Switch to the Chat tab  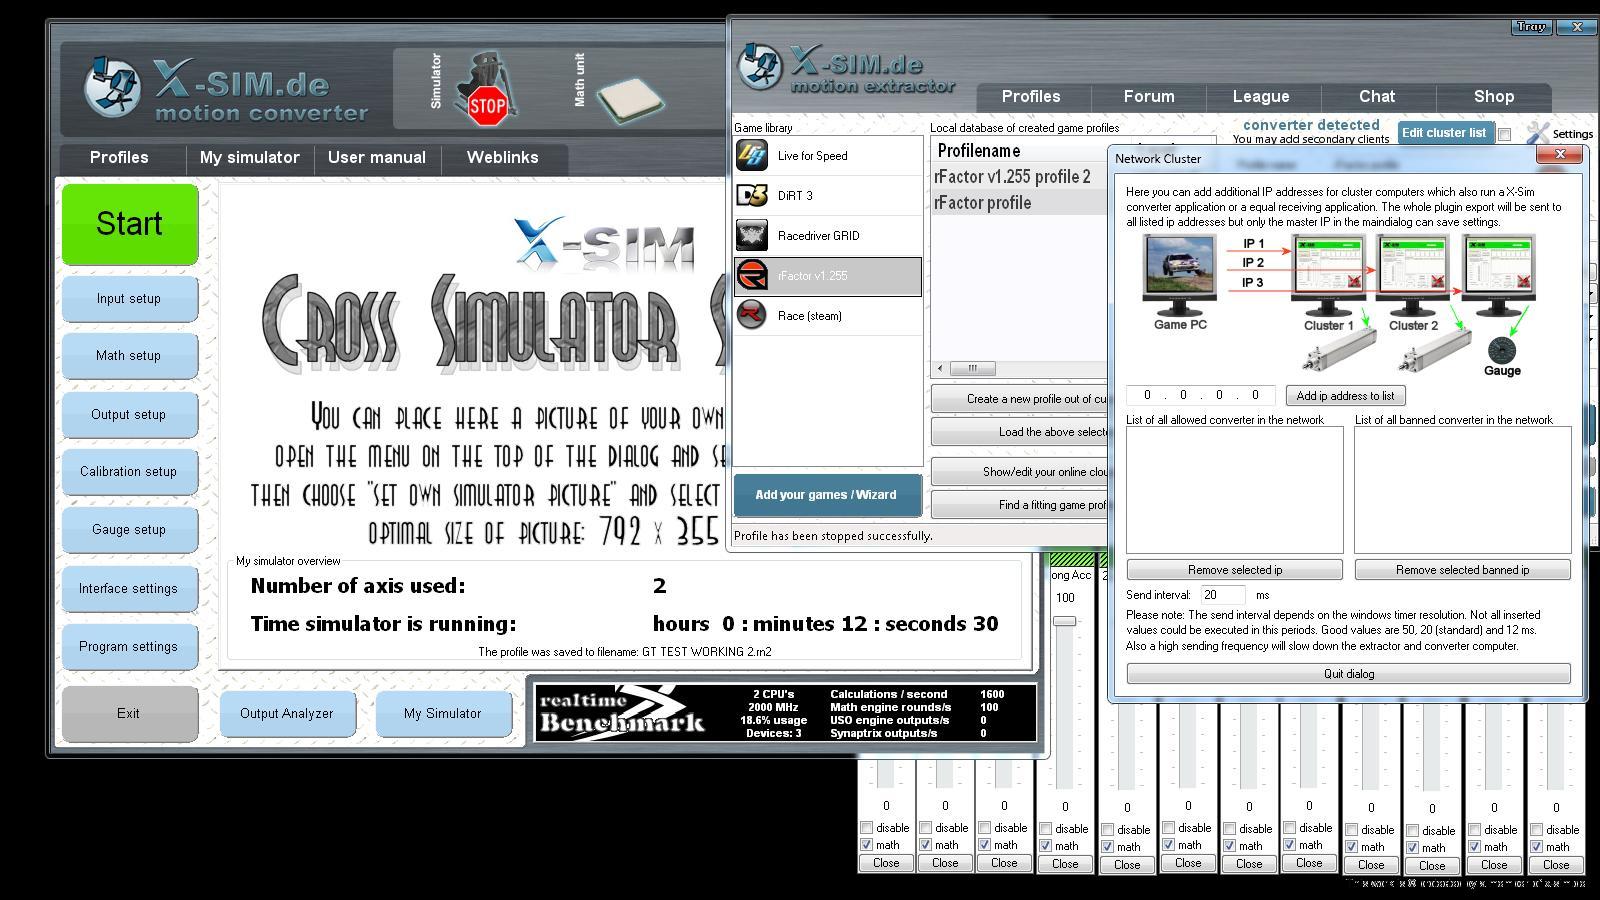(x=1377, y=97)
